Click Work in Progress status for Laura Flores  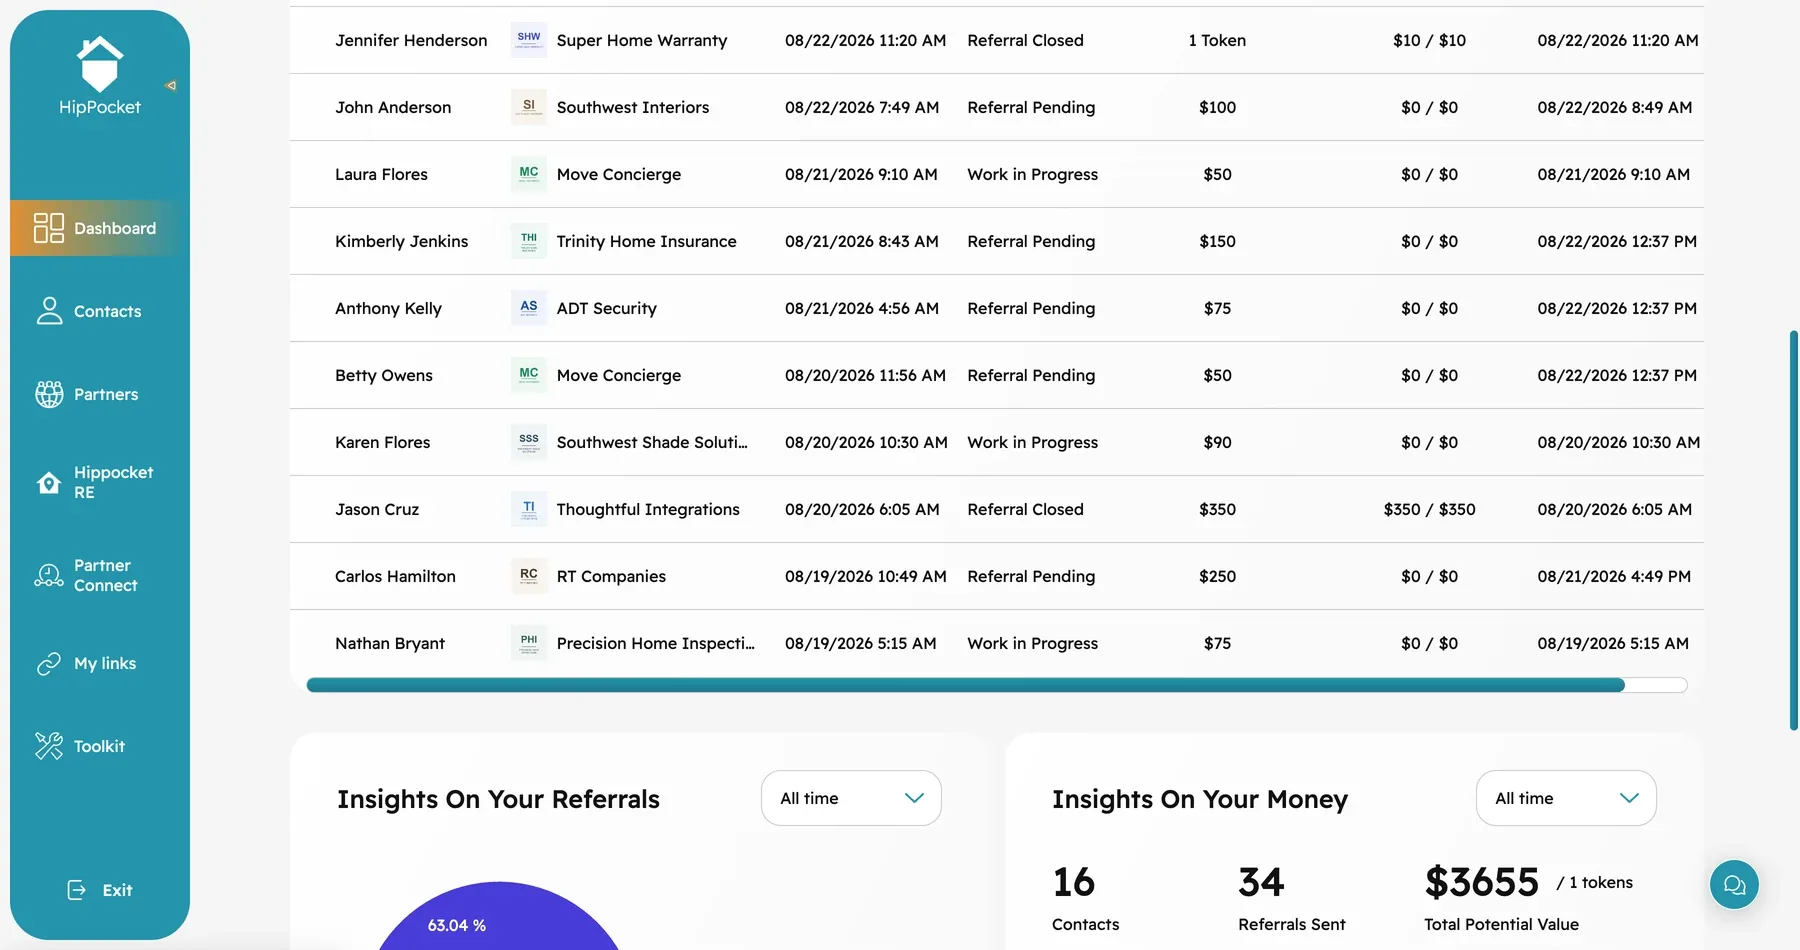click(x=1032, y=174)
